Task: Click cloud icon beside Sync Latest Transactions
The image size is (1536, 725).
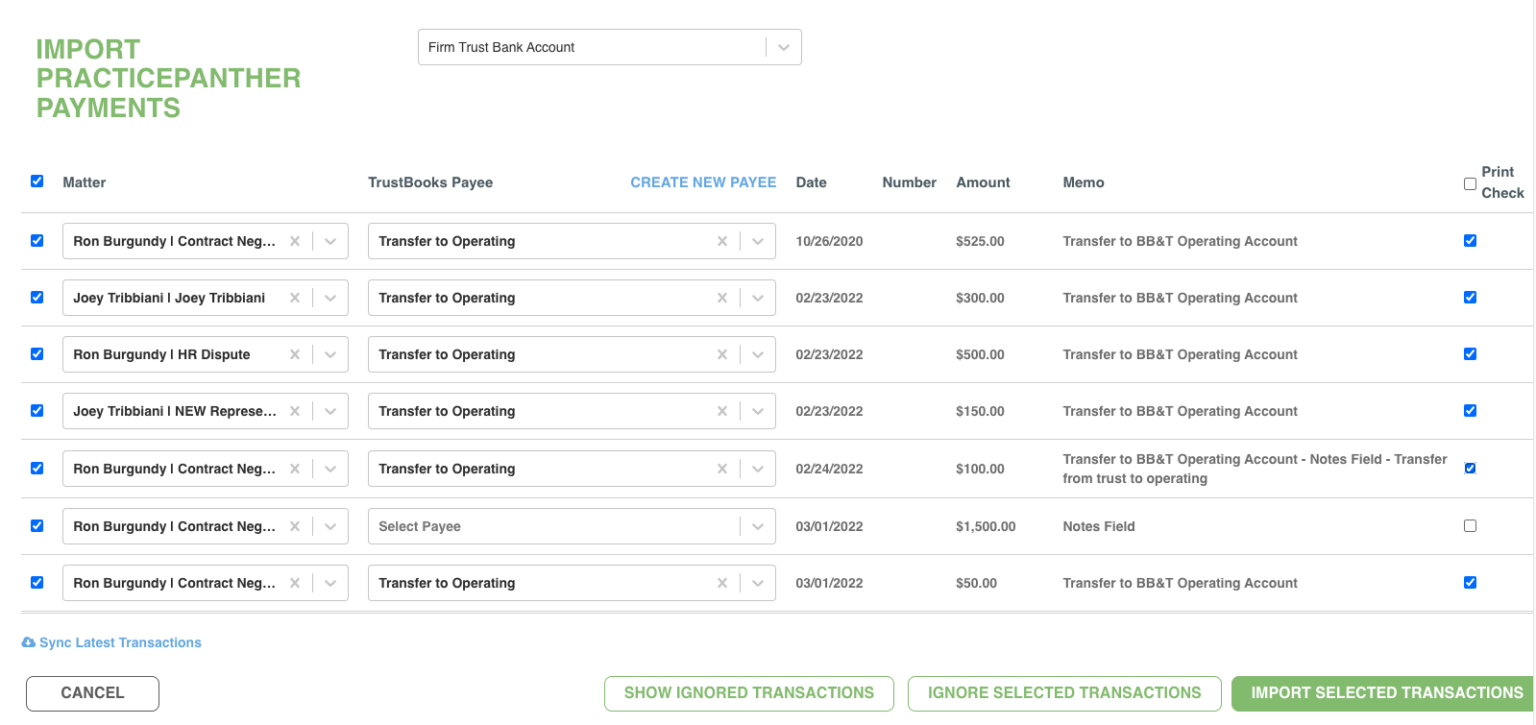Action: tap(28, 643)
